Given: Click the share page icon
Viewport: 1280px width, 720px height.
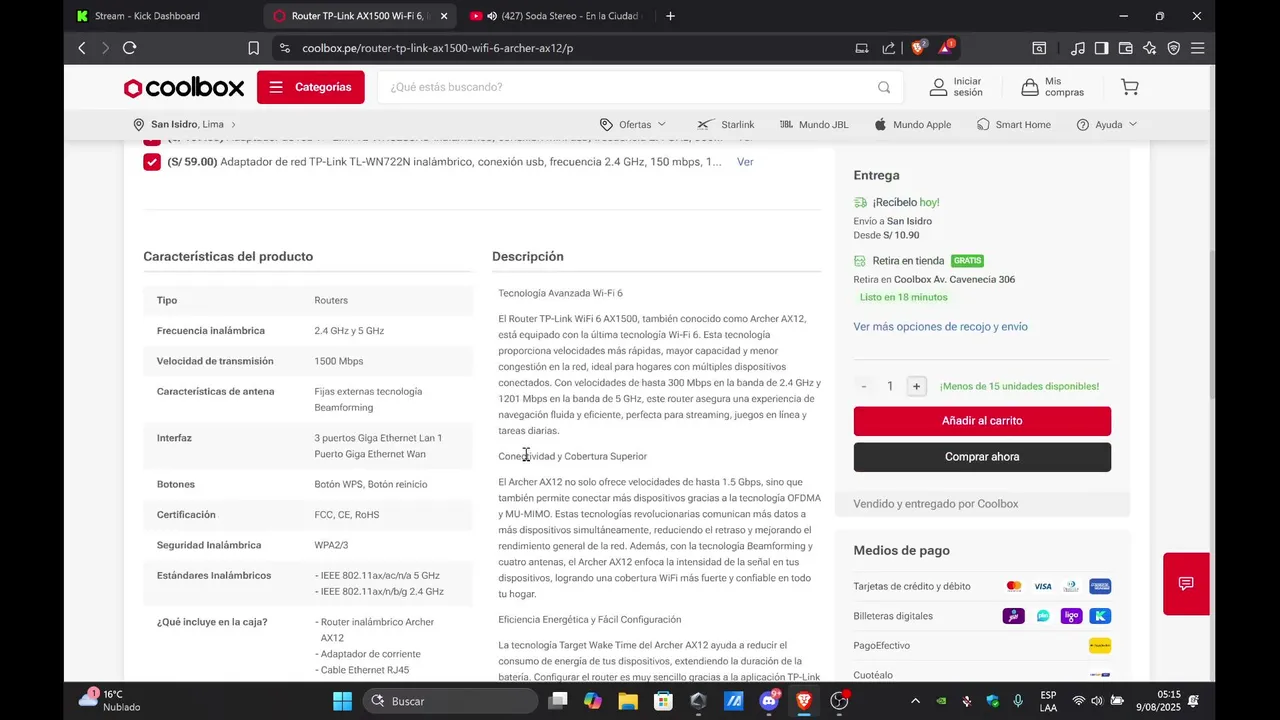Looking at the screenshot, I should tap(889, 48).
